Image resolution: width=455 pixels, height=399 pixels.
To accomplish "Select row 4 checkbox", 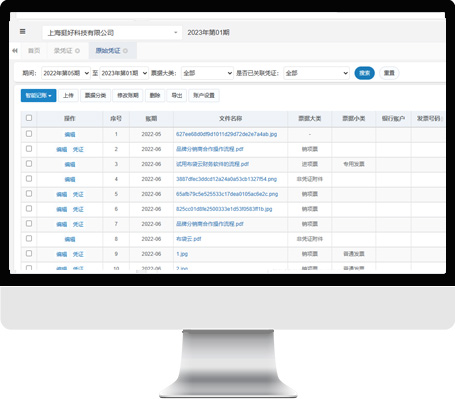I will tap(29, 179).
